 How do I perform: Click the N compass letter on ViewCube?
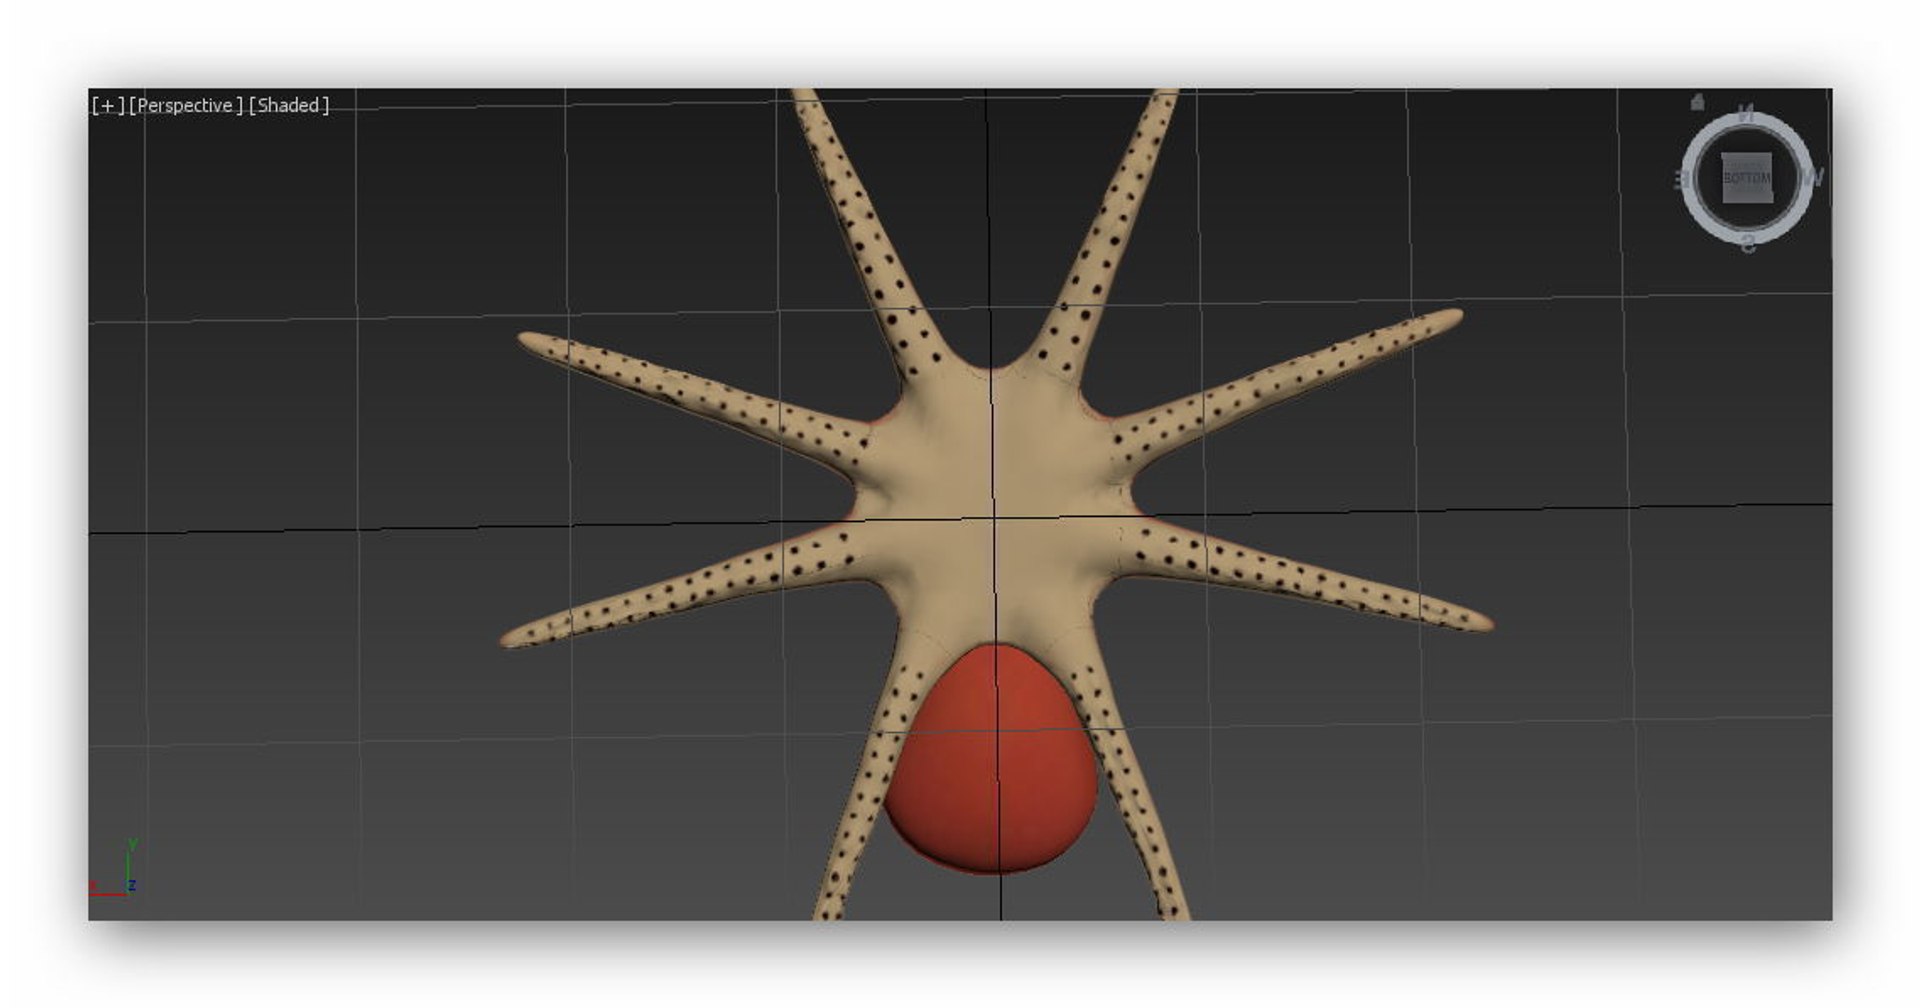click(x=1746, y=113)
